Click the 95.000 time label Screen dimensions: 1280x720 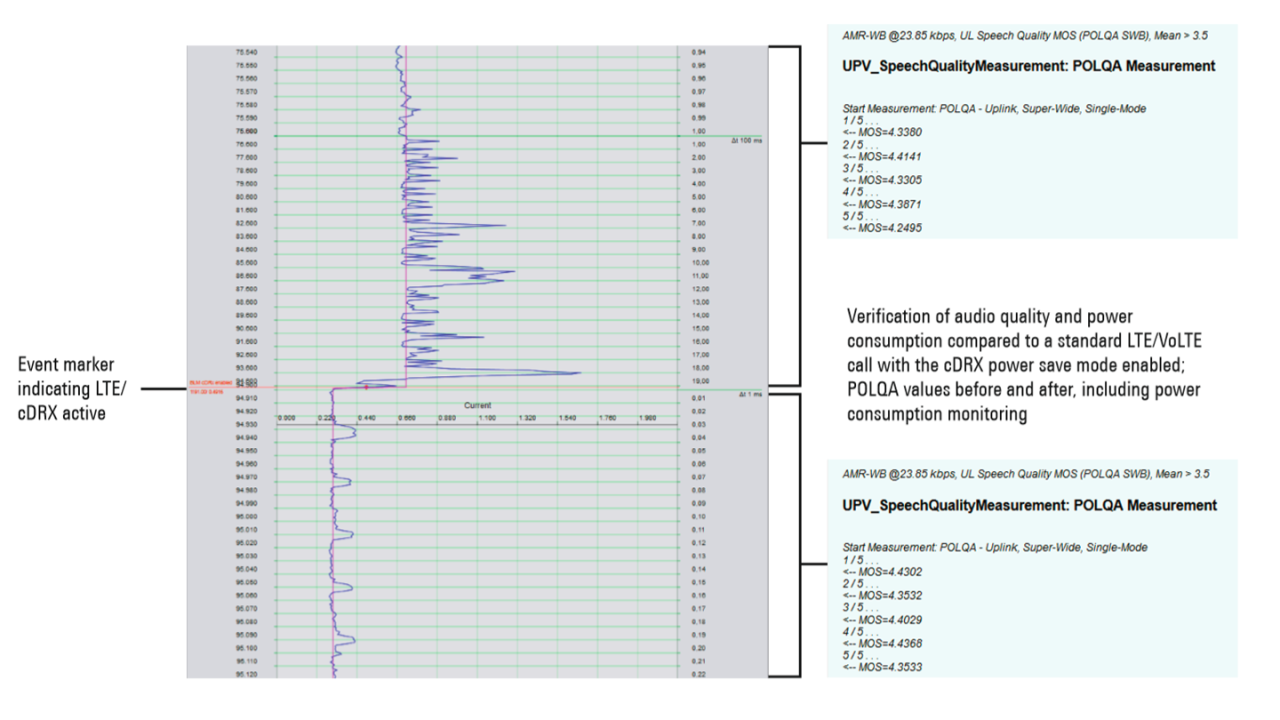pyautogui.click(x=246, y=516)
